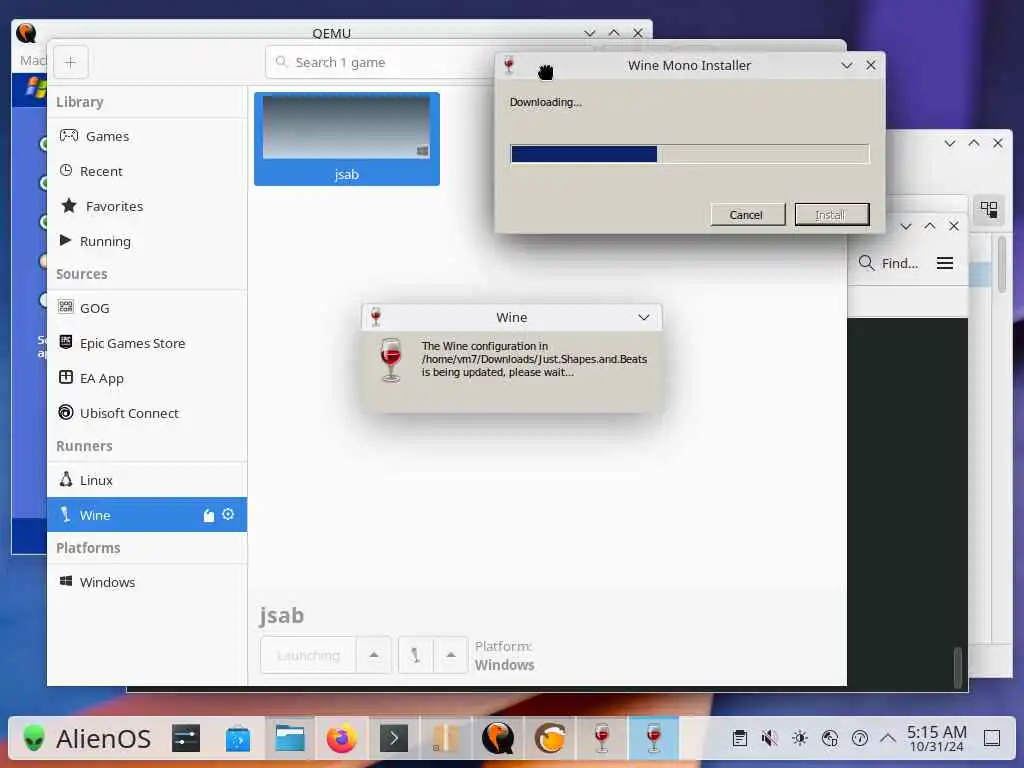The image size is (1024, 768).
Task: Click the Wine glass runner icon in sidebar
Action: [x=65, y=515]
